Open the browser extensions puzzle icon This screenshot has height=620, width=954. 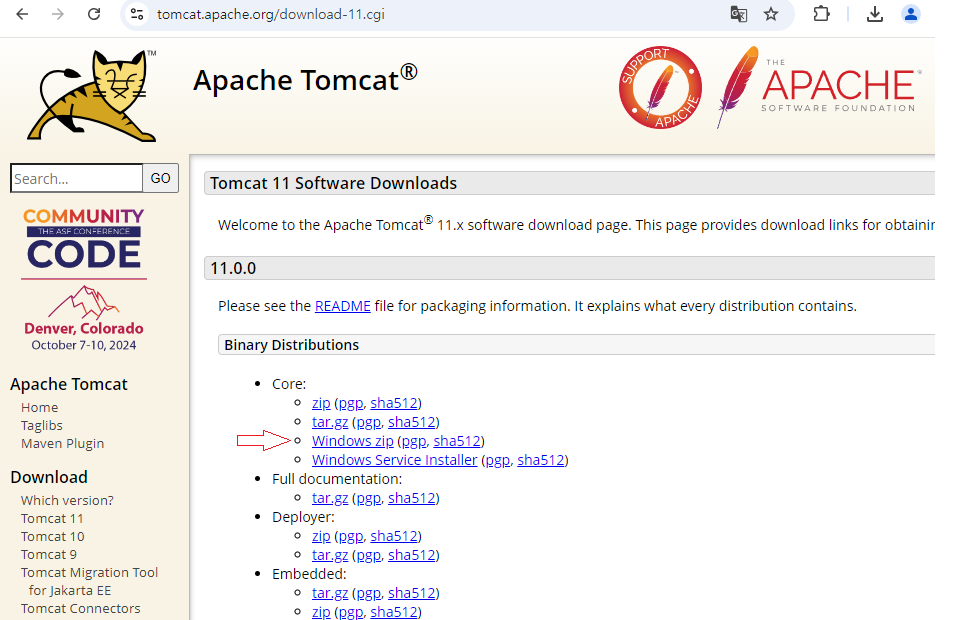821,14
